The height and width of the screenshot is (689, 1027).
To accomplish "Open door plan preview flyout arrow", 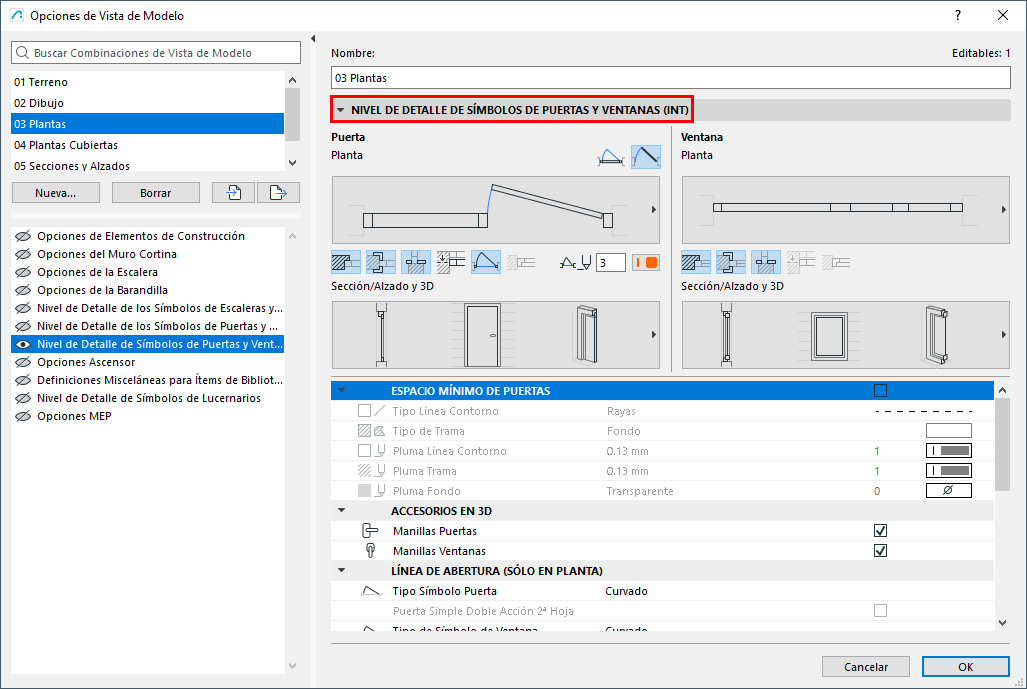I will (654, 210).
